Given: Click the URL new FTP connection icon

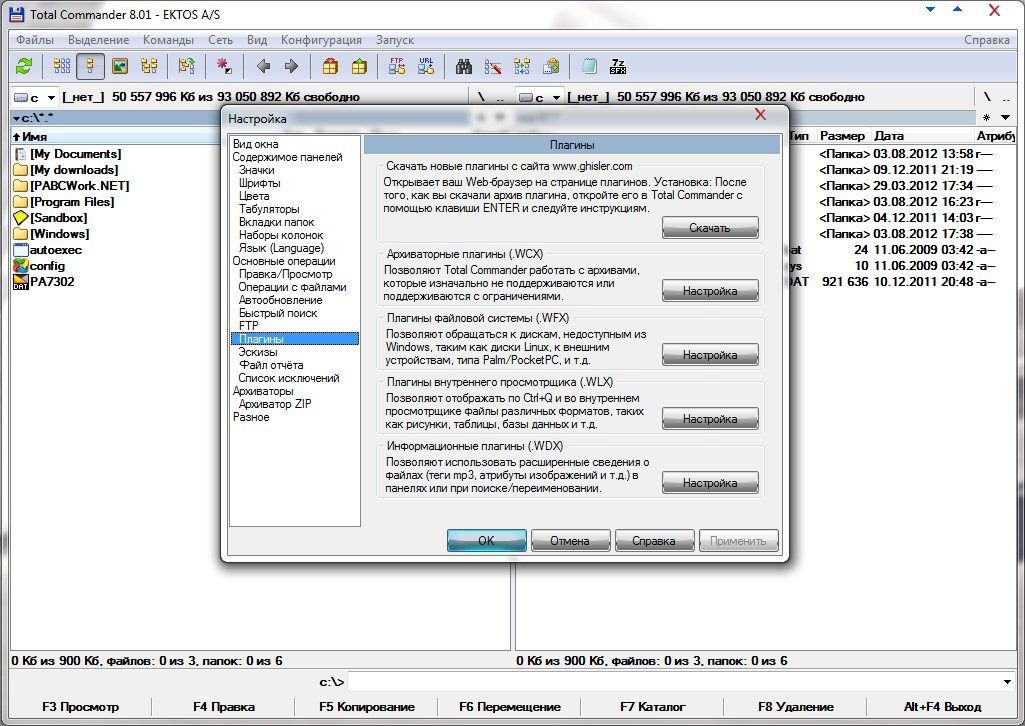Looking at the screenshot, I should [x=426, y=67].
